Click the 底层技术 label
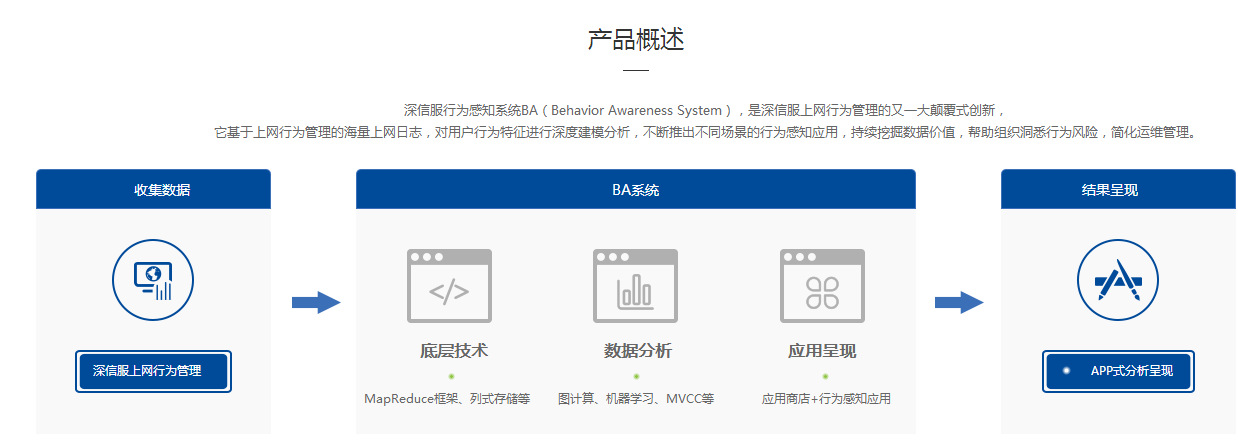This screenshot has width=1238, height=442. click(x=454, y=351)
